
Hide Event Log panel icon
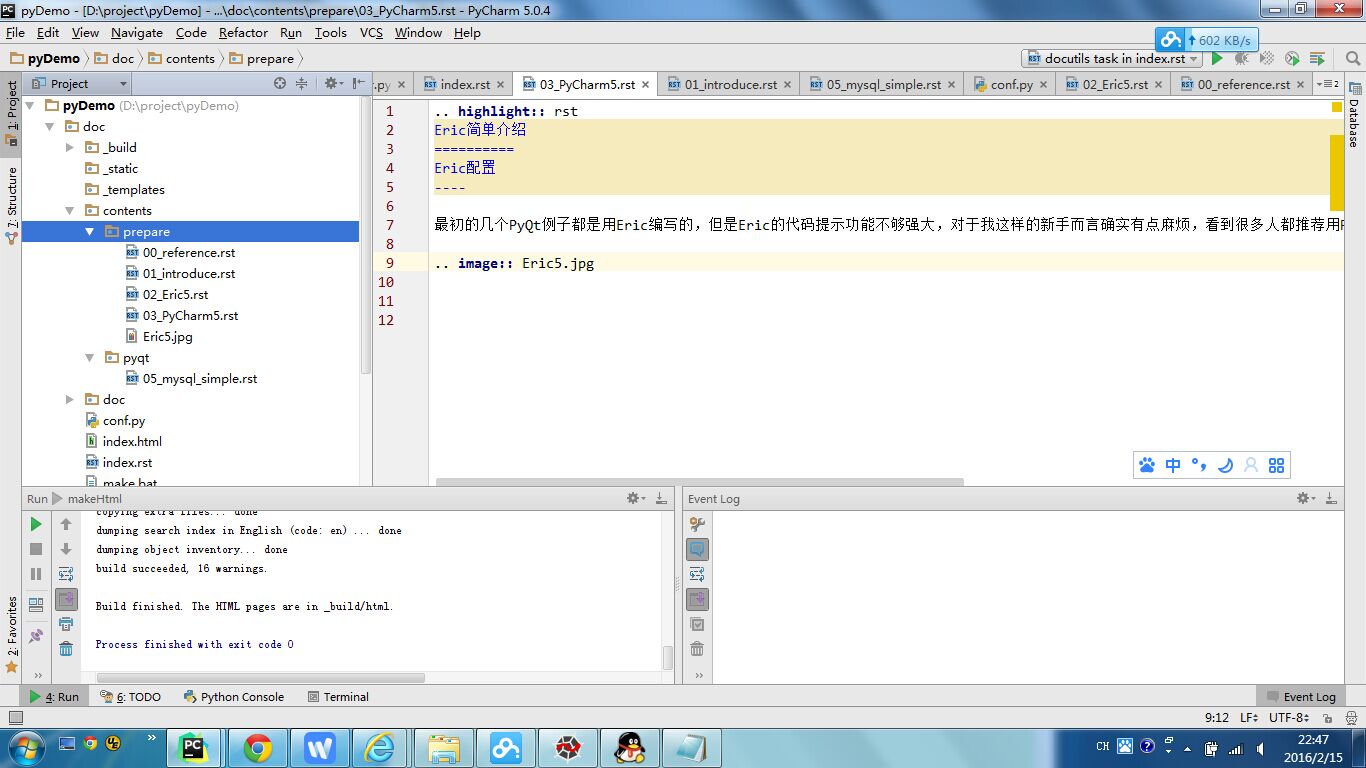pos(1331,498)
